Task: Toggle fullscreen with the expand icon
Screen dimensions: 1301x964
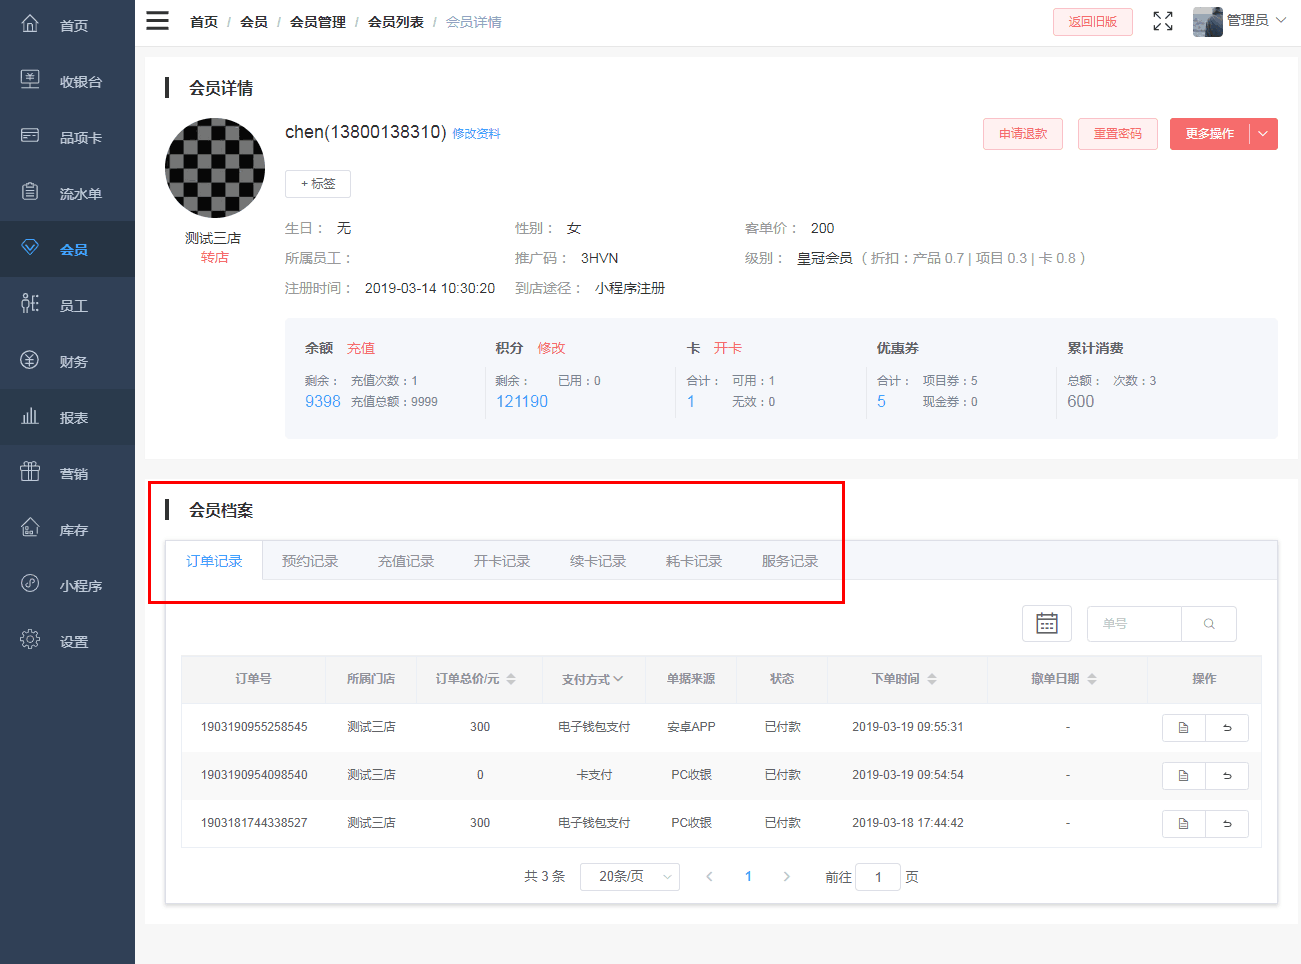Action: click(1163, 21)
